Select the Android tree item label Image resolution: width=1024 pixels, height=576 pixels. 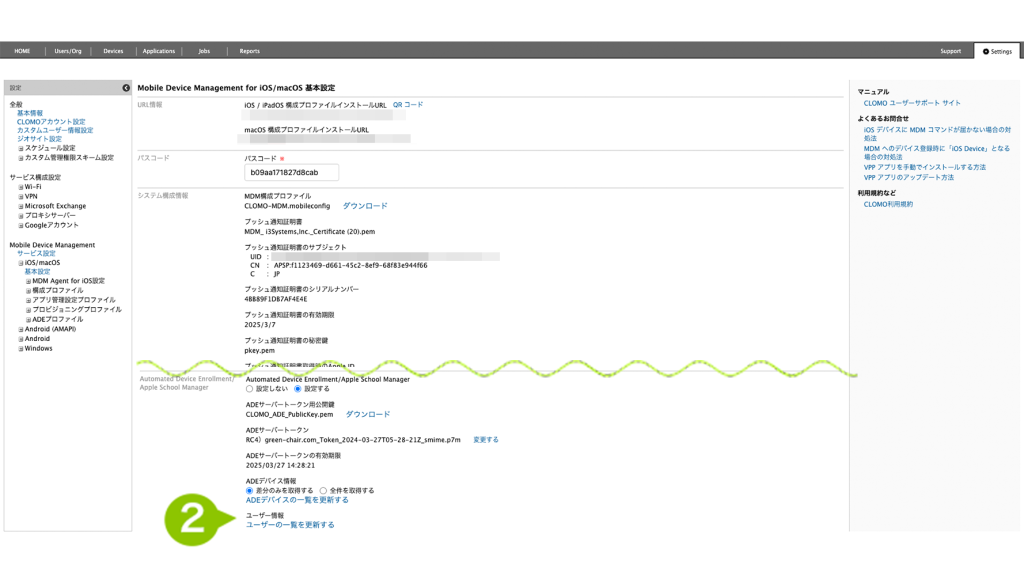(x=37, y=339)
